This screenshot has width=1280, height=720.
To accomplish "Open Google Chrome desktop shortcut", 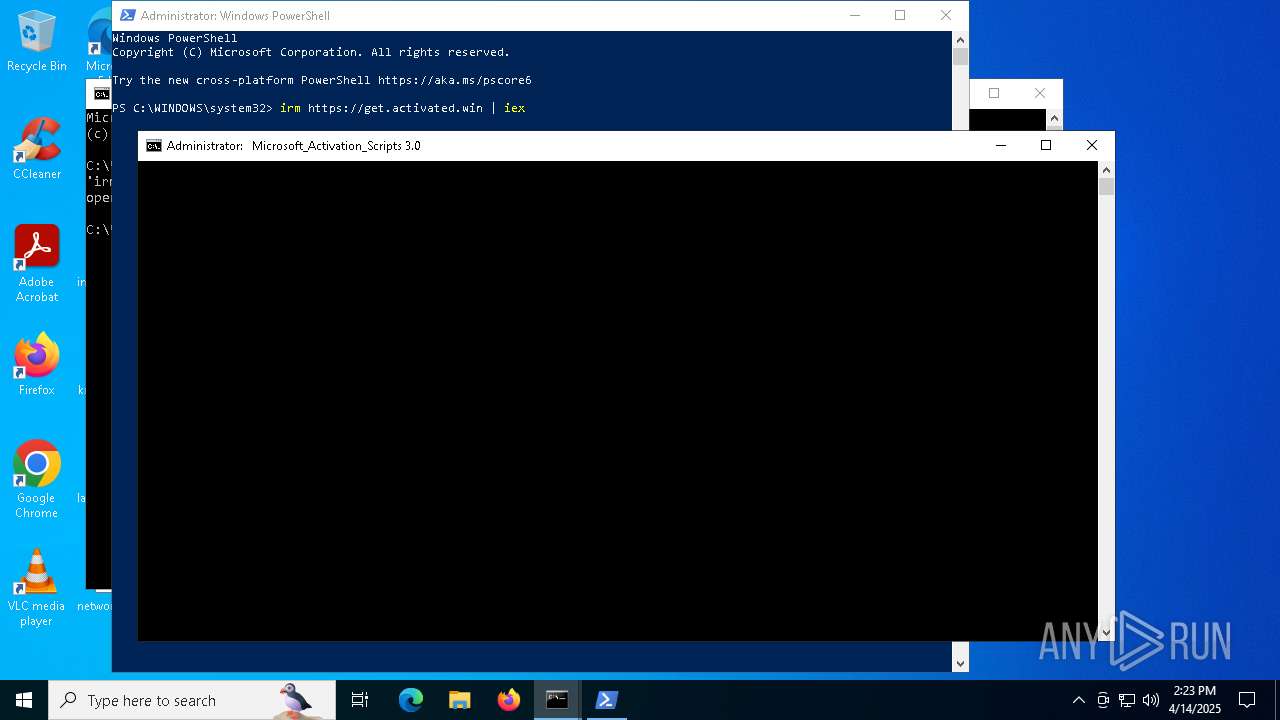I will [37, 480].
